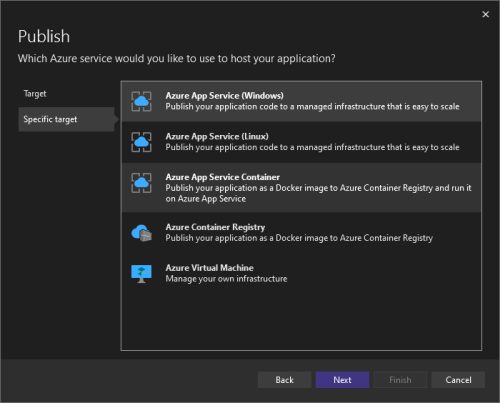Select Azure App Service (Windows) option
Screen dimensions: 500x403
coord(301,101)
